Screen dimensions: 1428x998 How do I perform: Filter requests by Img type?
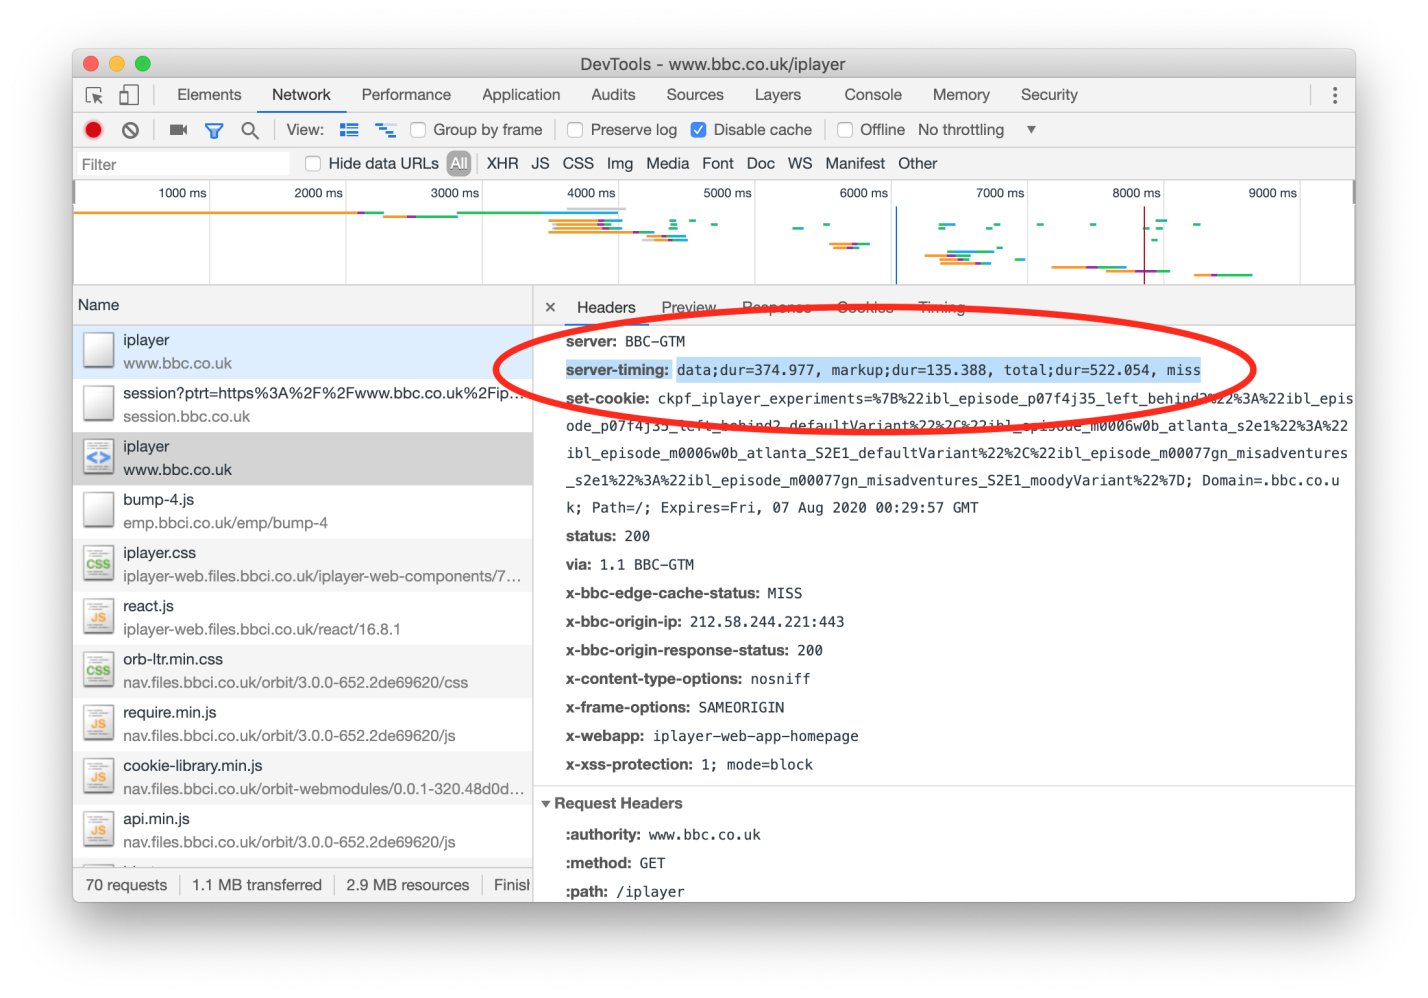pos(620,164)
